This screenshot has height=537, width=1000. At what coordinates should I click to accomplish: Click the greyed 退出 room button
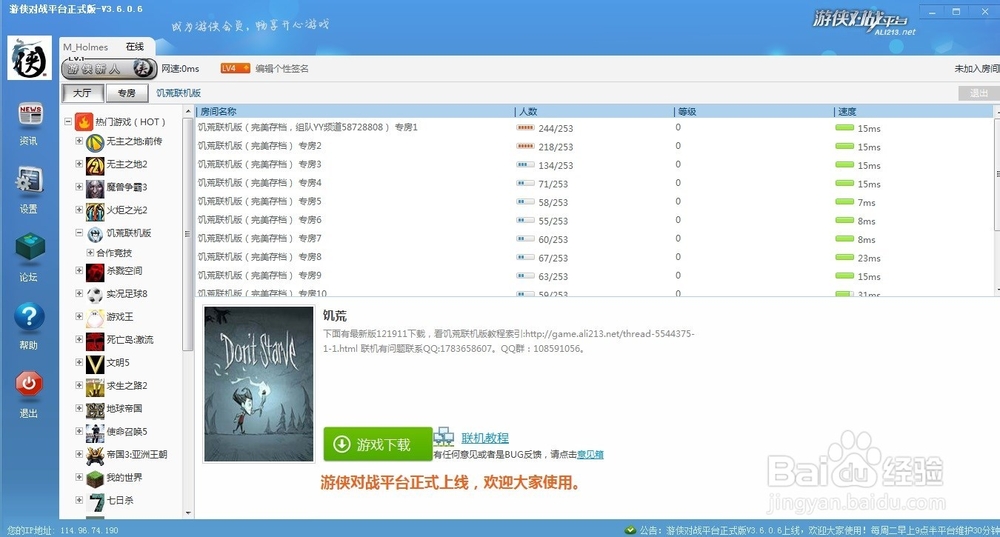pos(978,93)
